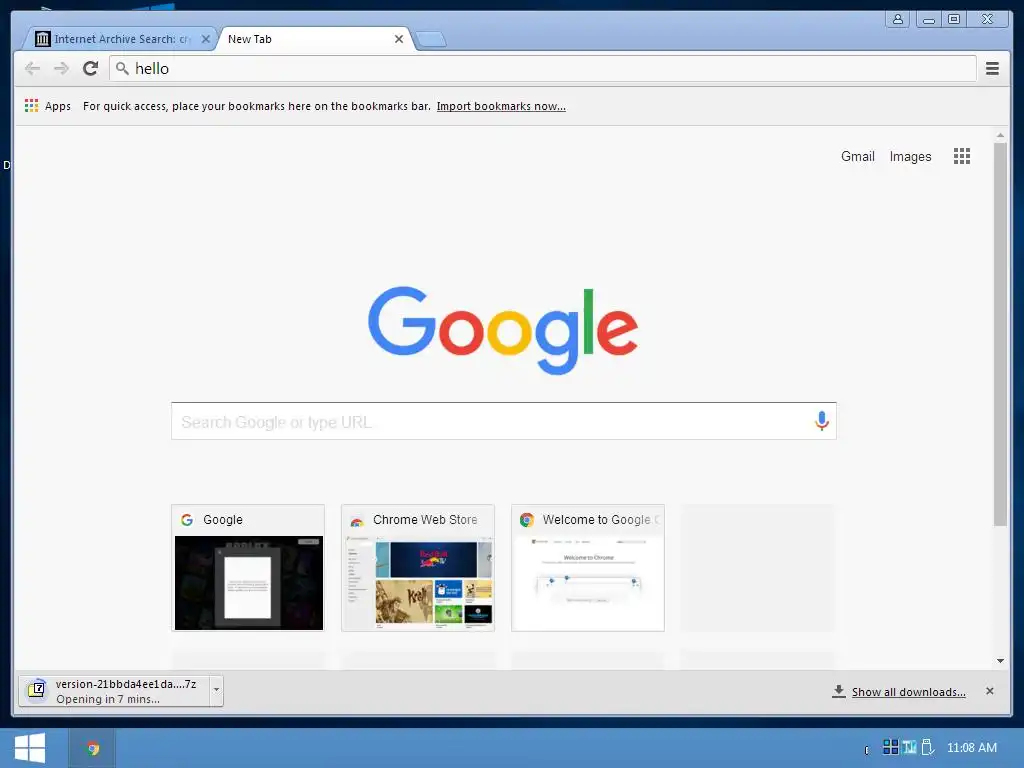Image resolution: width=1024 pixels, height=768 pixels.
Task: Click the 7z file icon in downloads bar
Action: point(37,690)
